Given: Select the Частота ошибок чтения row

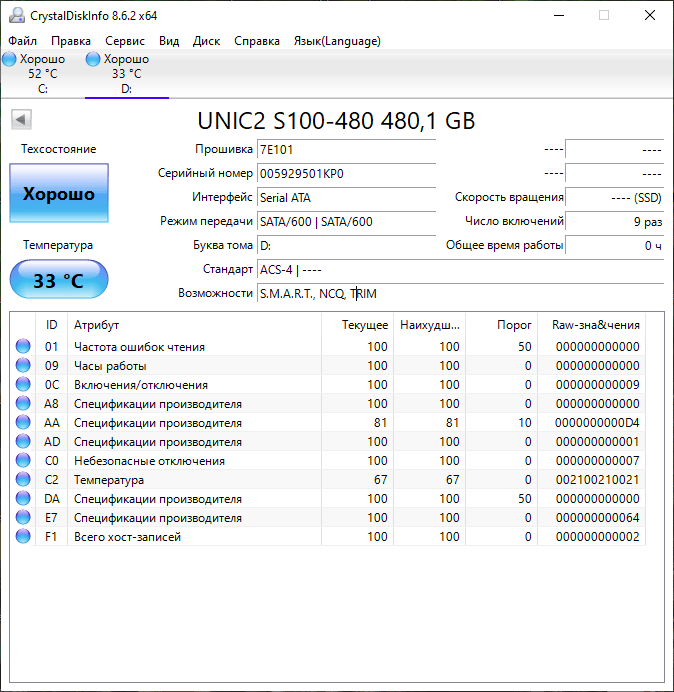Looking at the screenshot, I should [x=328, y=346].
